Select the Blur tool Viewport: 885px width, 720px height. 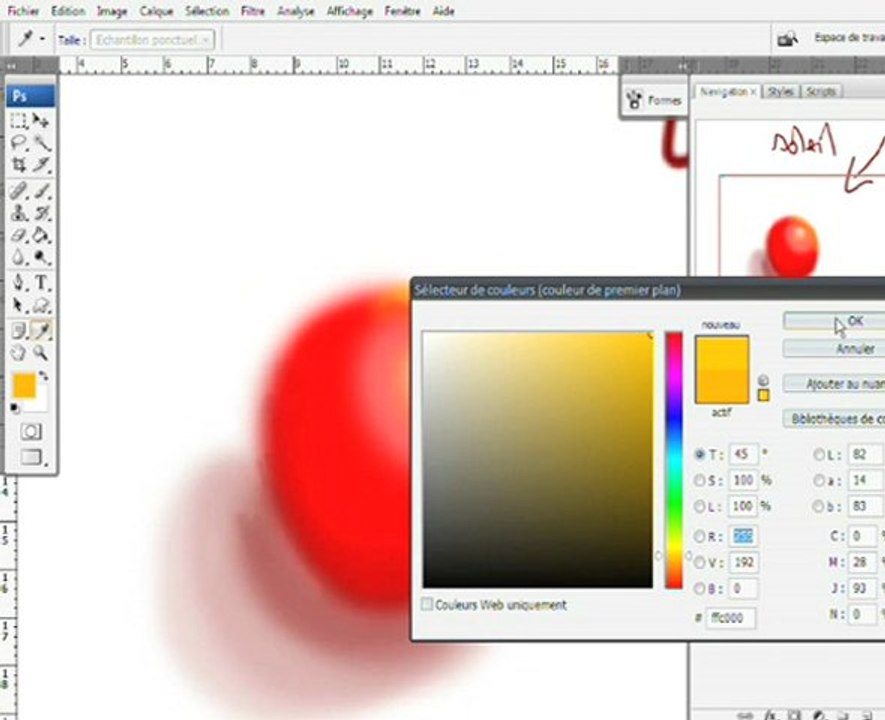[x=18, y=257]
